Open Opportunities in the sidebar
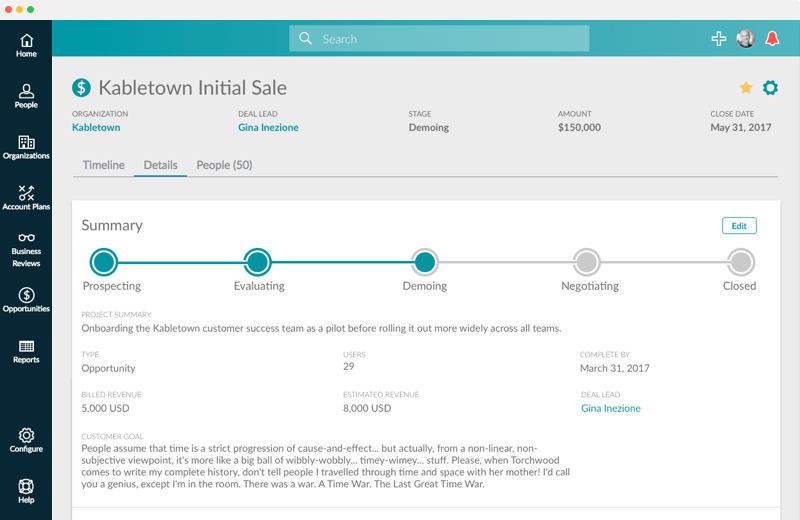Viewport: 800px width, 520px height. 26,300
